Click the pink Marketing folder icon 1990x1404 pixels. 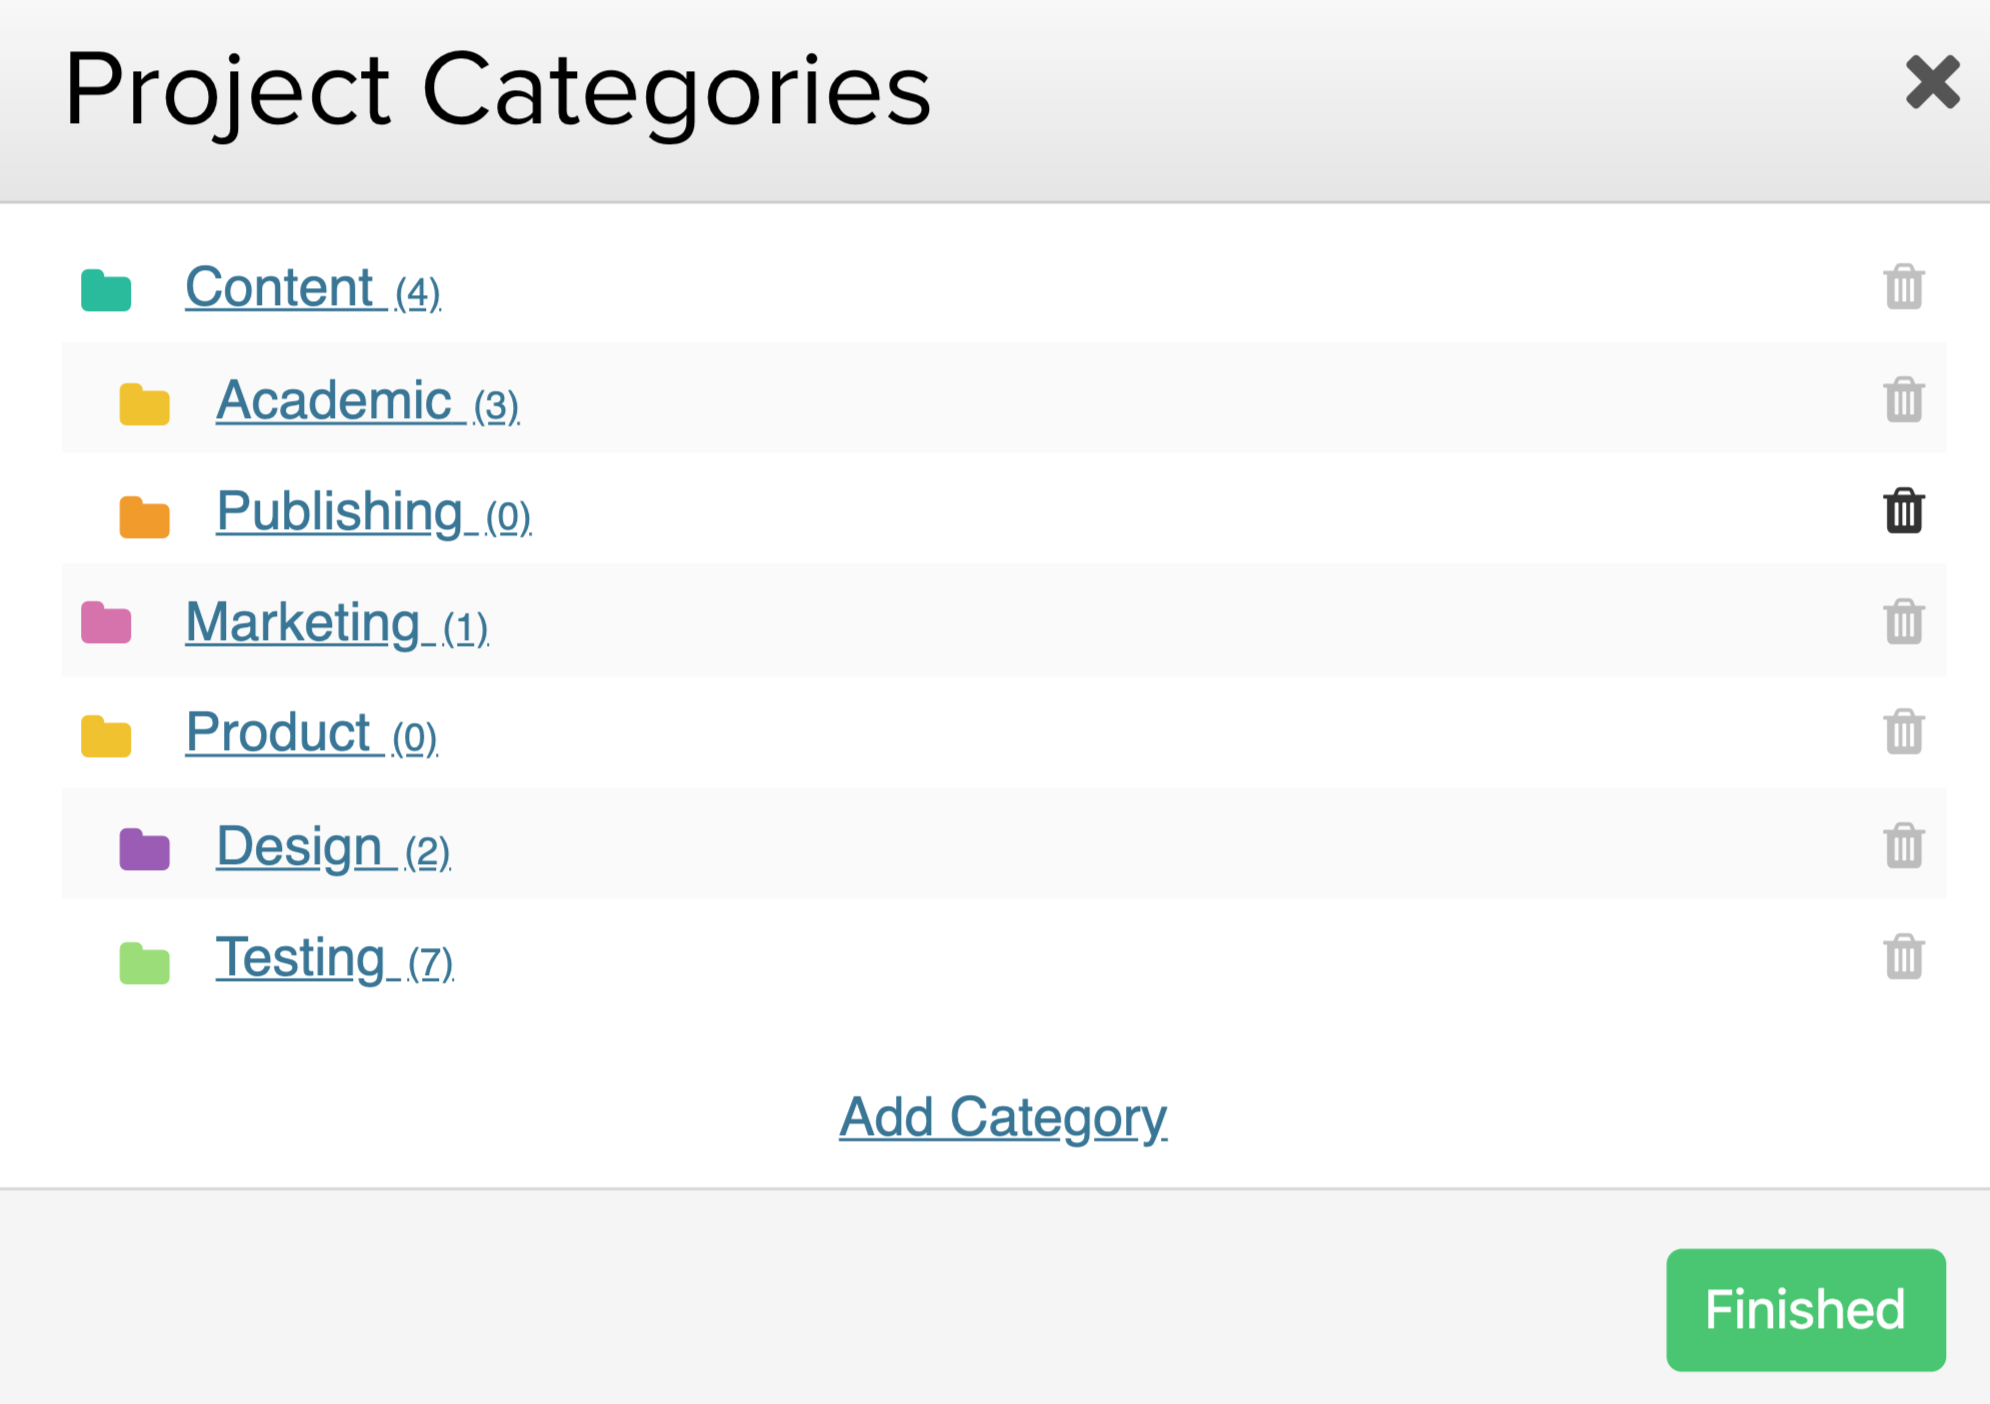pyautogui.click(x=106, y=623)
